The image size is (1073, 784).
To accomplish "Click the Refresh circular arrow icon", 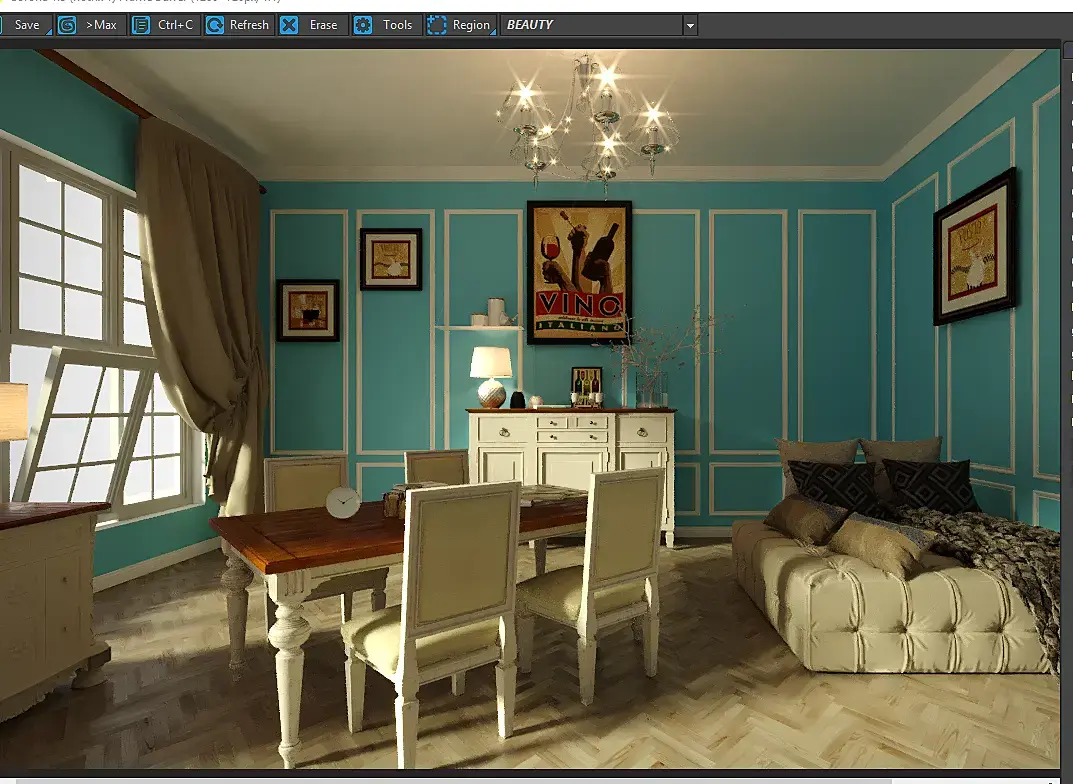I will (215, 25).
